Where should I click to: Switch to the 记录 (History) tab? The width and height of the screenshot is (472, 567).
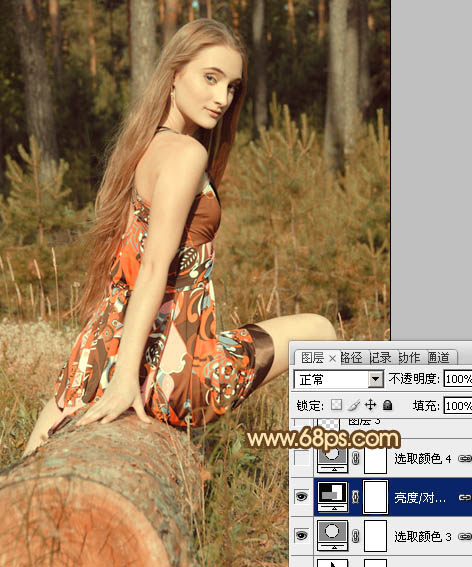click(x=380, y=358)
